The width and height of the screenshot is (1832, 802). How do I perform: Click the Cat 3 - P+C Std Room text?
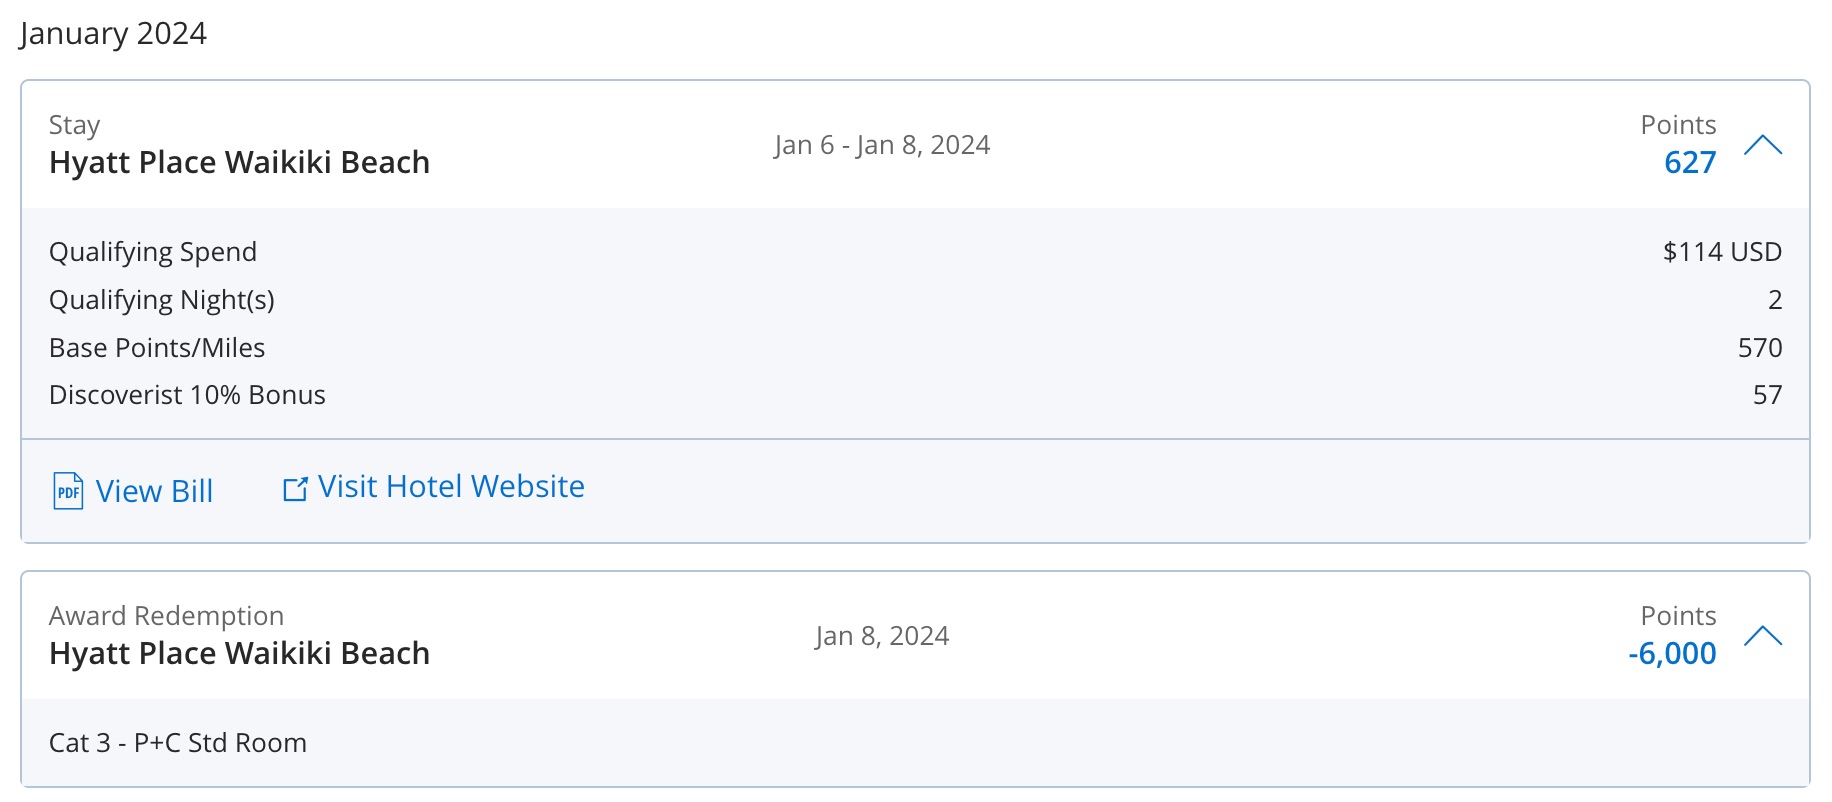point(178,743)
